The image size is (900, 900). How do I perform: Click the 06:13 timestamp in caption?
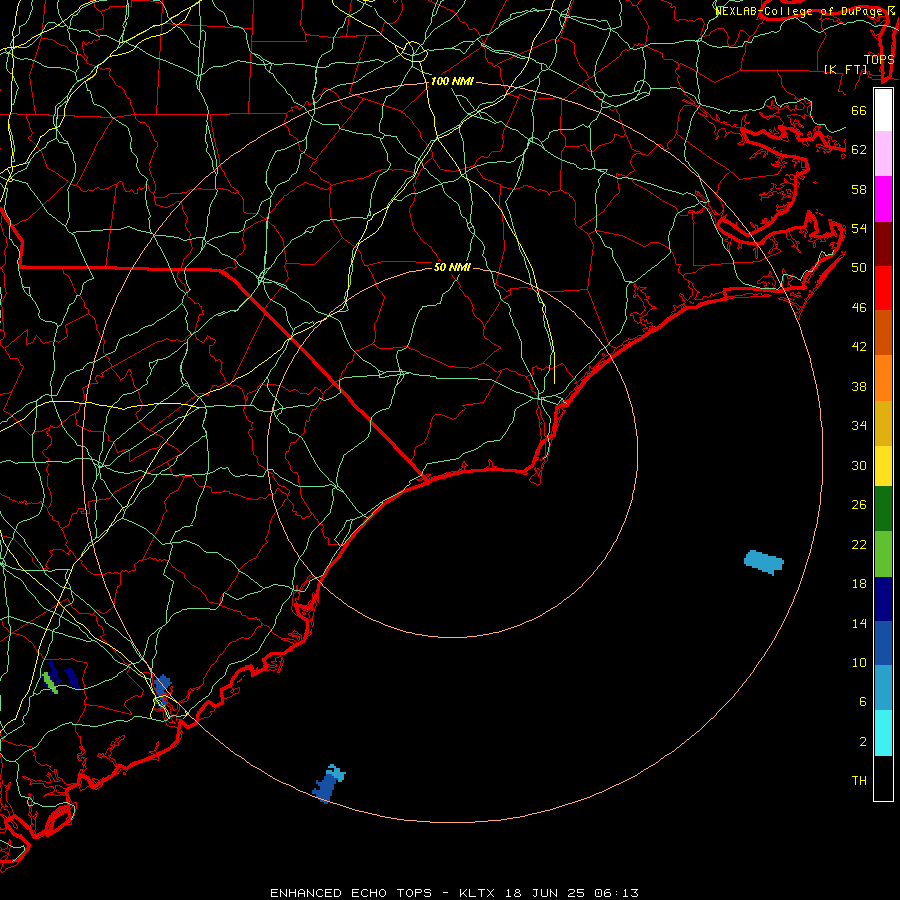click(x=616, y=893)
